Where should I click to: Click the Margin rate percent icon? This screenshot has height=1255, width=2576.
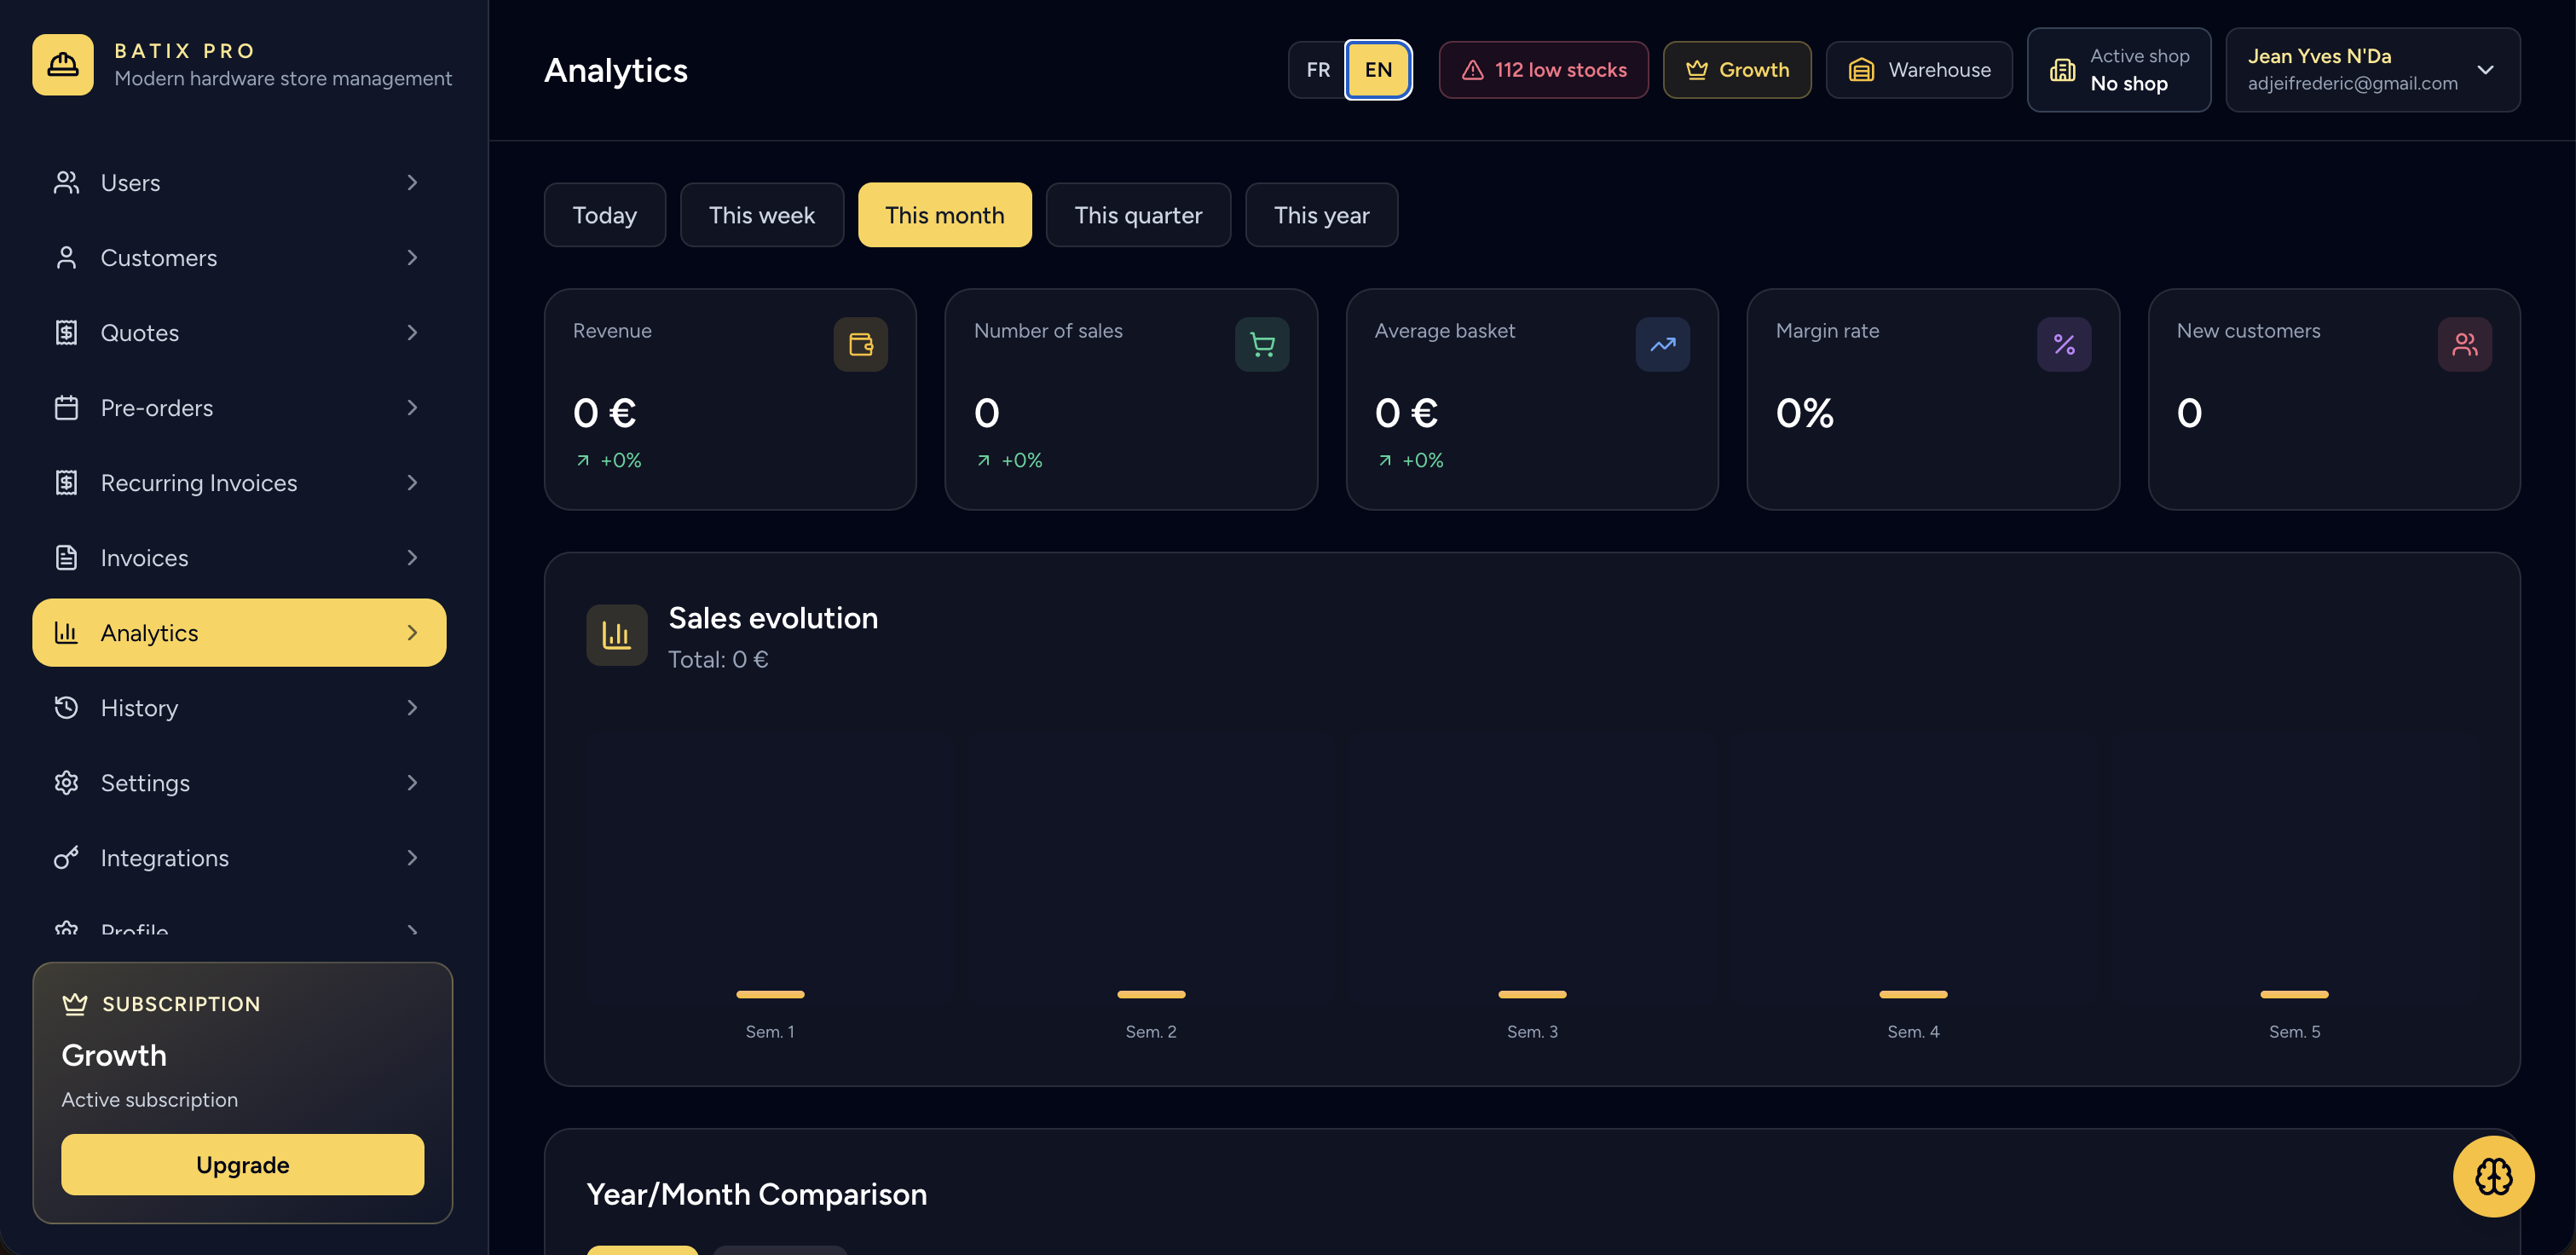tap(2064, 344)
